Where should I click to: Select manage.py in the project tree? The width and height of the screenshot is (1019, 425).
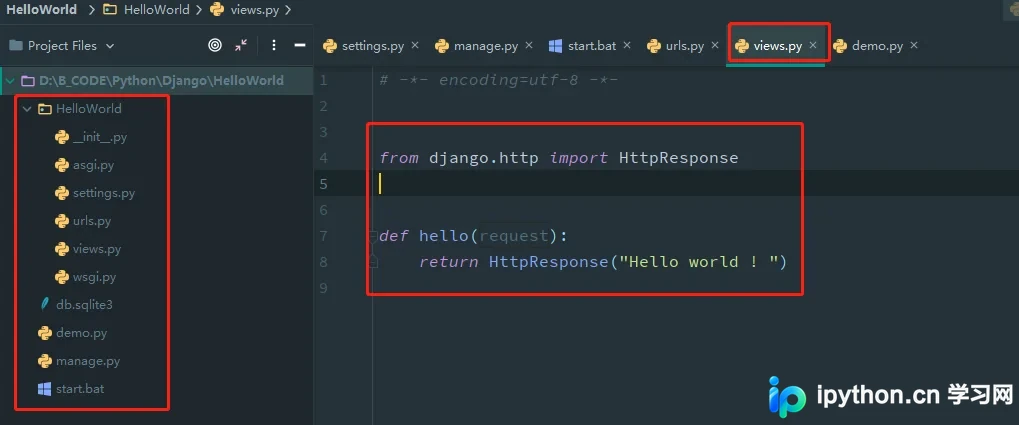point(87,361)
